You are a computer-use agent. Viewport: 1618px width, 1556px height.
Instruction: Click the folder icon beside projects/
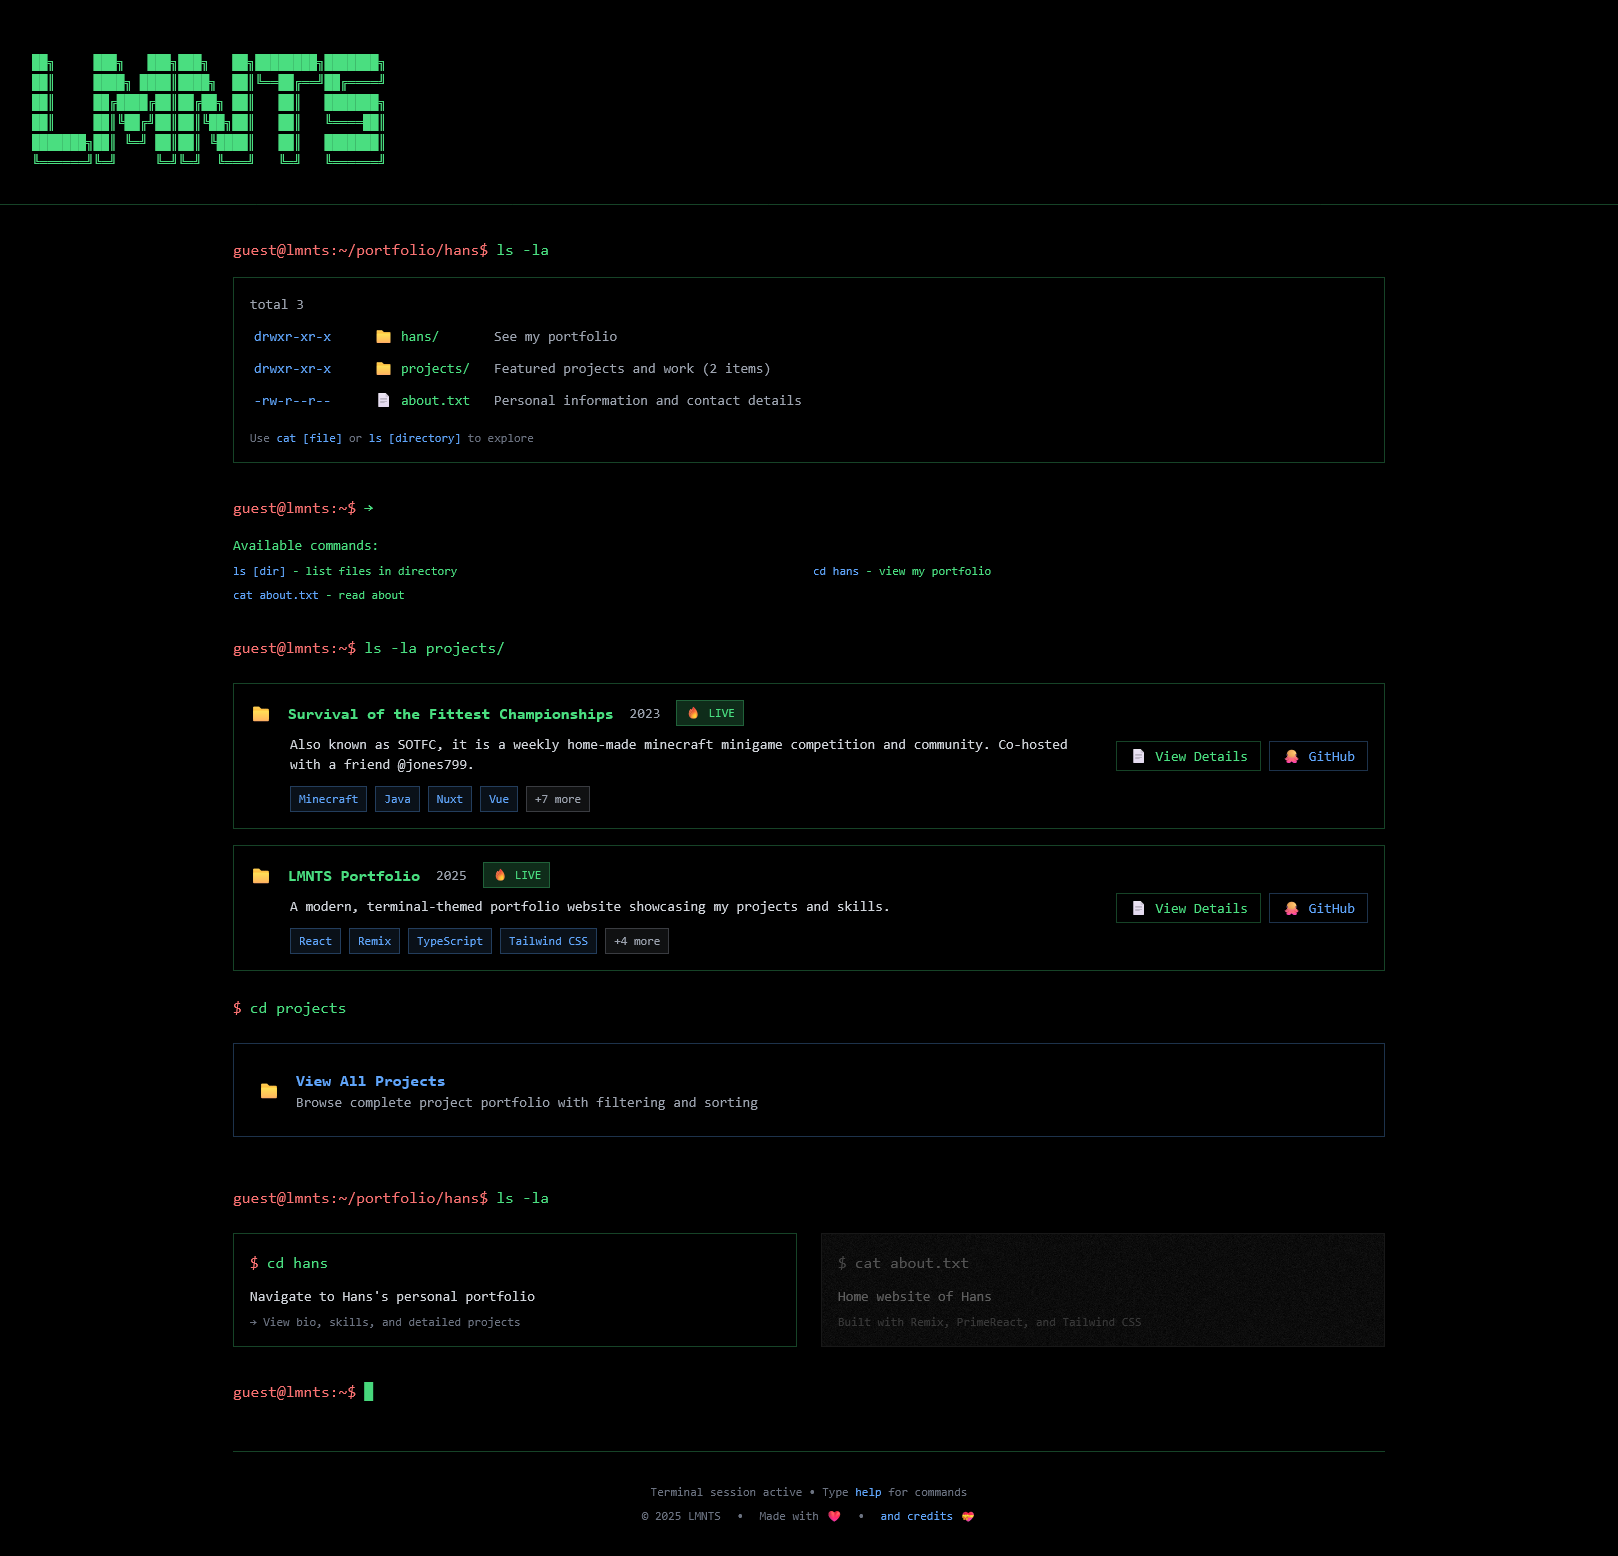point(383,369)
